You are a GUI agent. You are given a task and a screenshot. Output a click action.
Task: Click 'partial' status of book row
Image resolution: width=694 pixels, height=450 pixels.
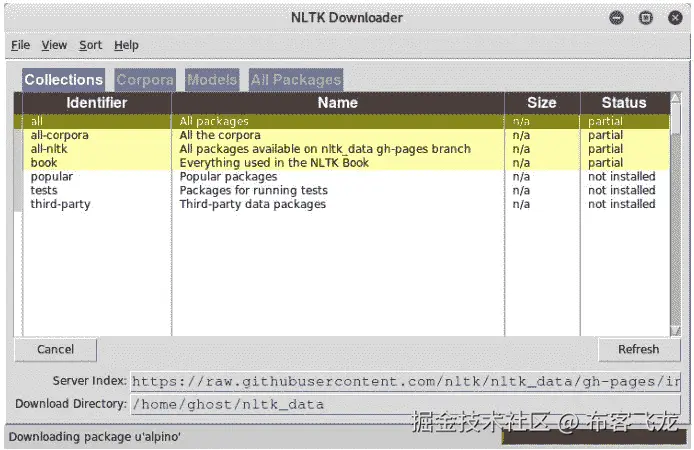point(605,163)
